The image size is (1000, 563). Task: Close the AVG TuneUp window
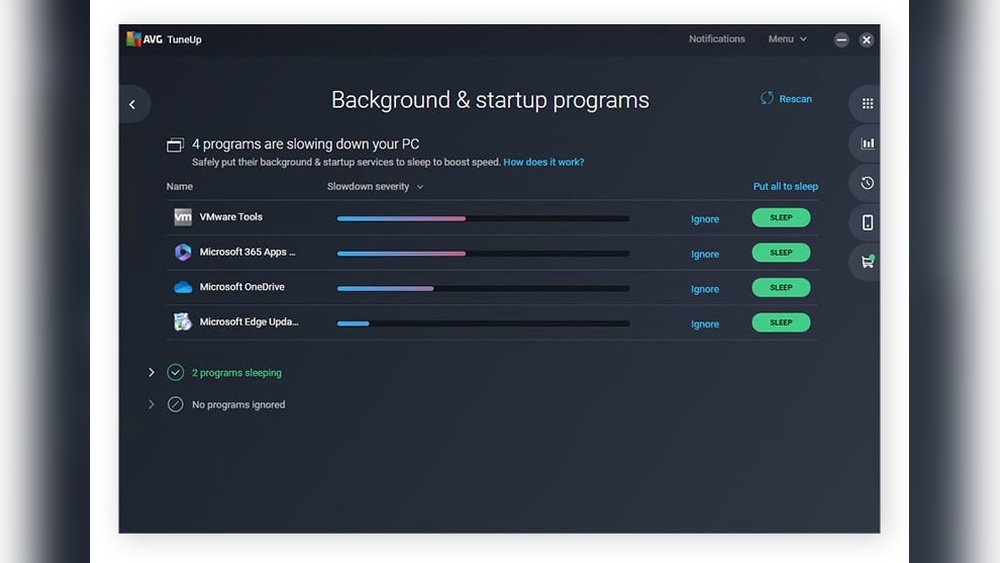point(866,40)
